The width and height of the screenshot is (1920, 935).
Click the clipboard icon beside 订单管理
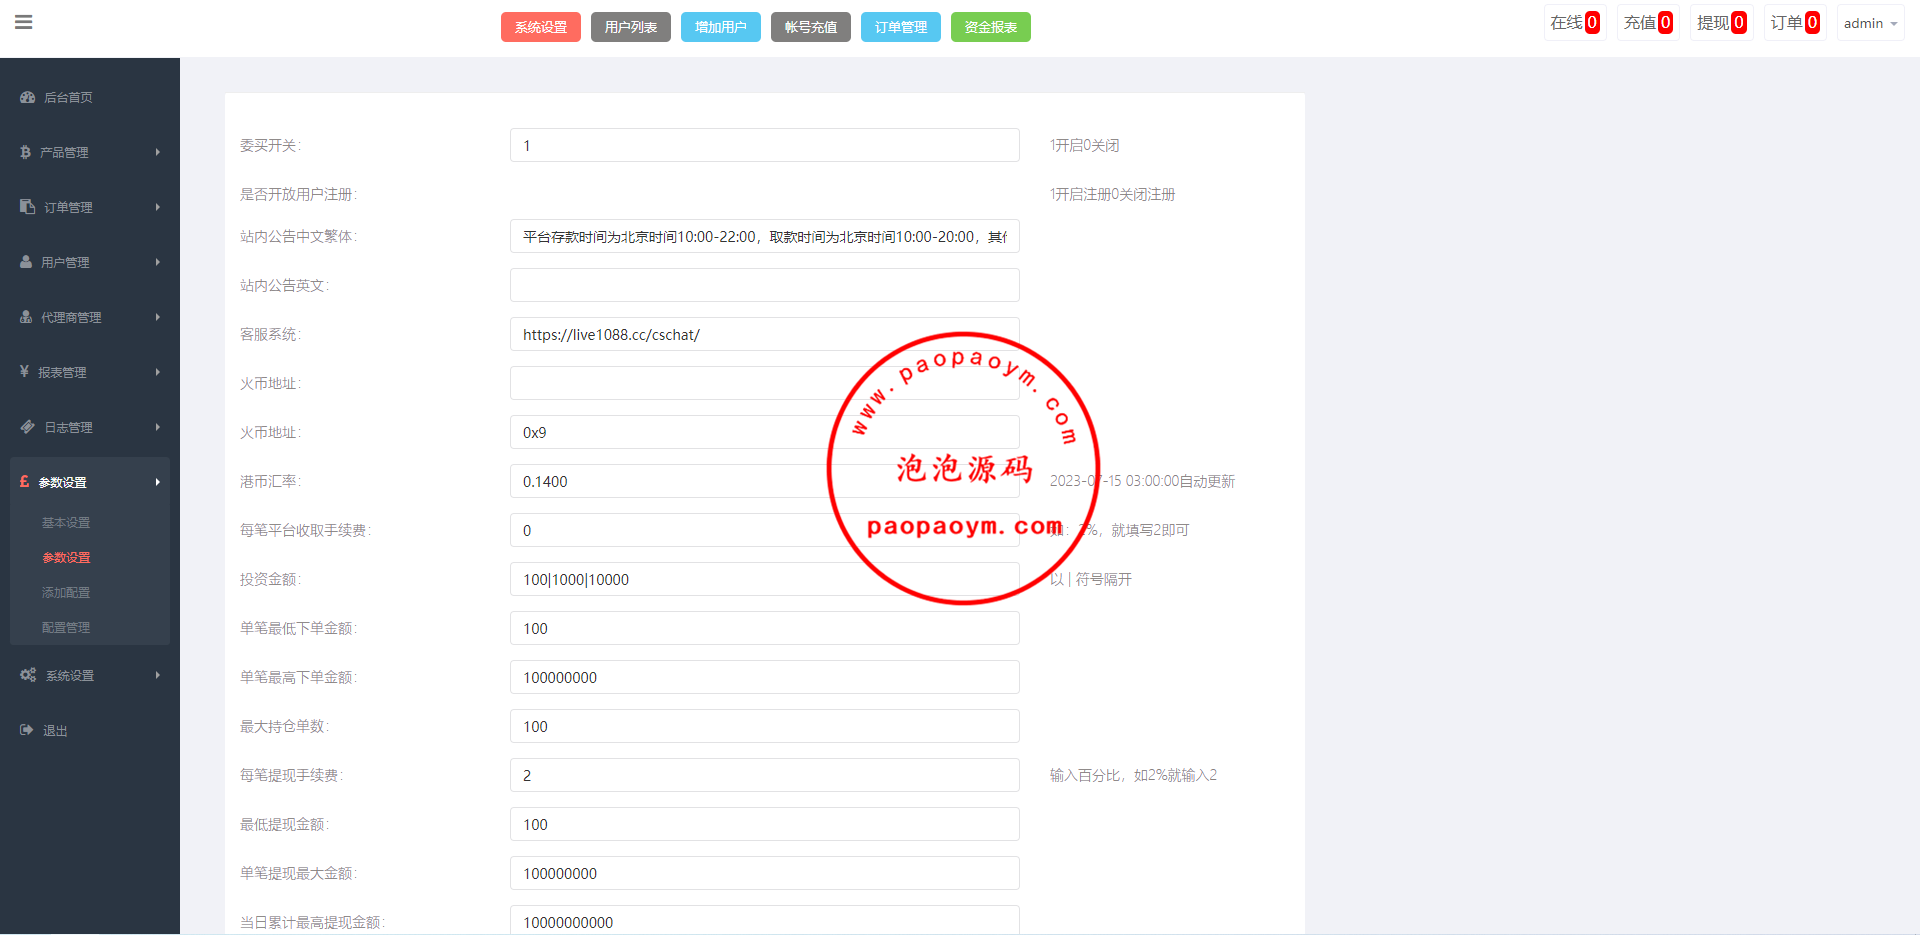click(28, 207)
